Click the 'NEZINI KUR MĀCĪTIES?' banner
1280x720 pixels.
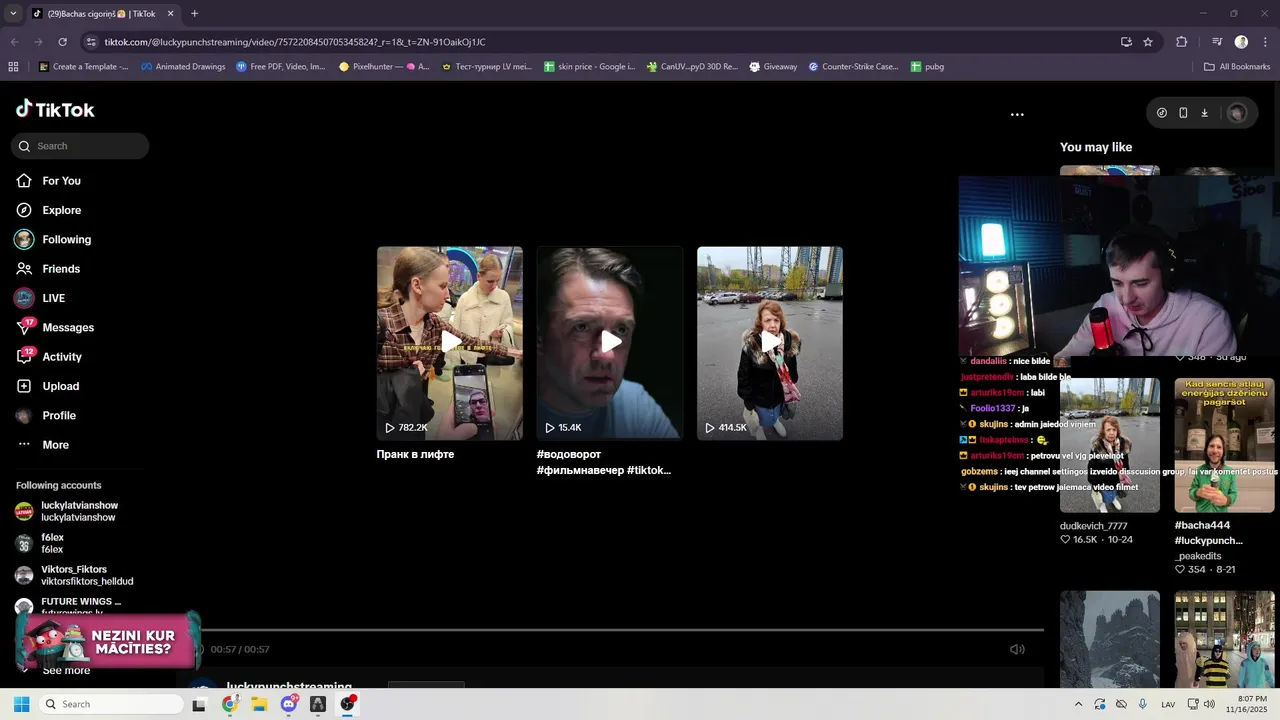click(108, 642)
